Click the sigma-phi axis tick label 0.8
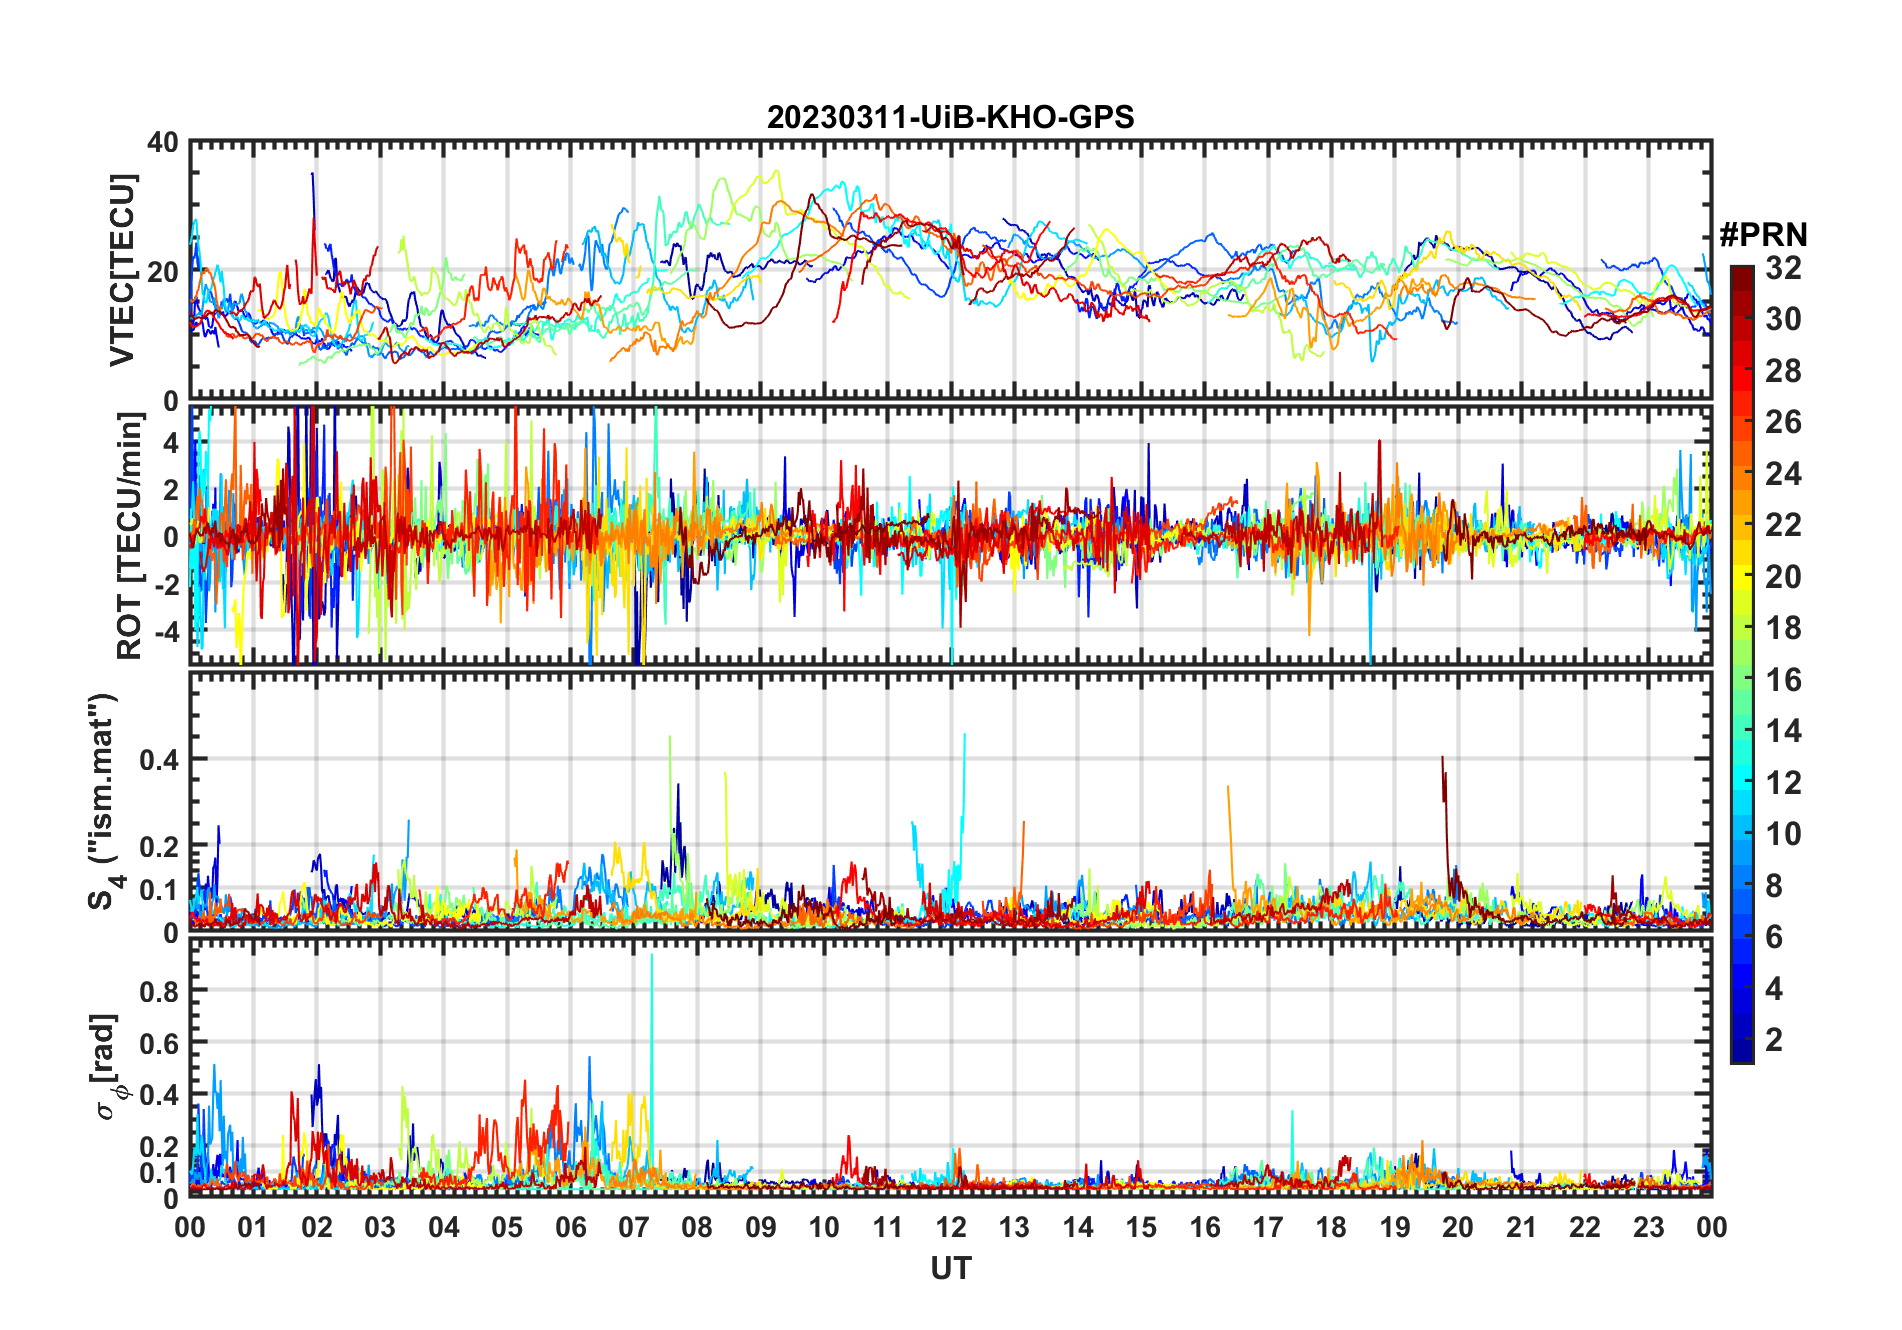Viewport: 1902px width, 1330px height. click(x=159, y=991)
